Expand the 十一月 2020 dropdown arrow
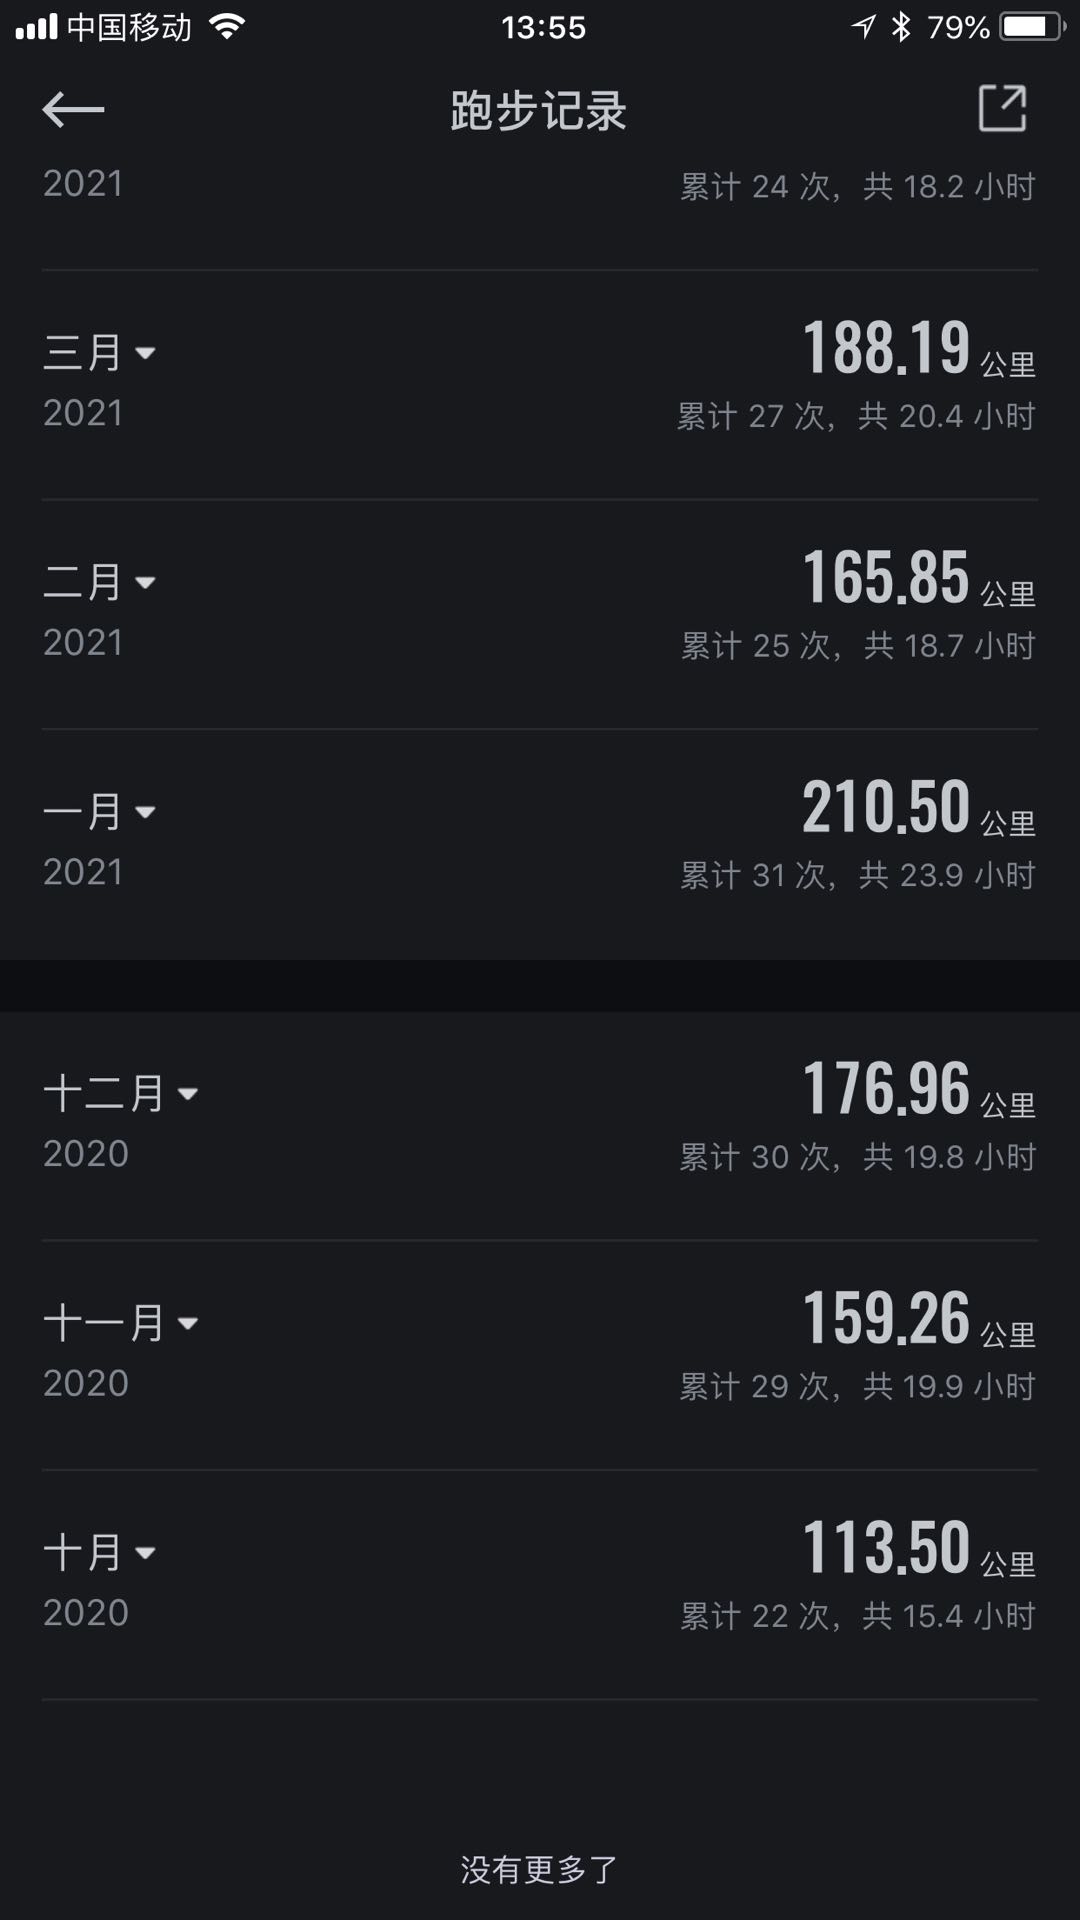Viewport: 1080px width, 1920px height. pos(187,1323)
